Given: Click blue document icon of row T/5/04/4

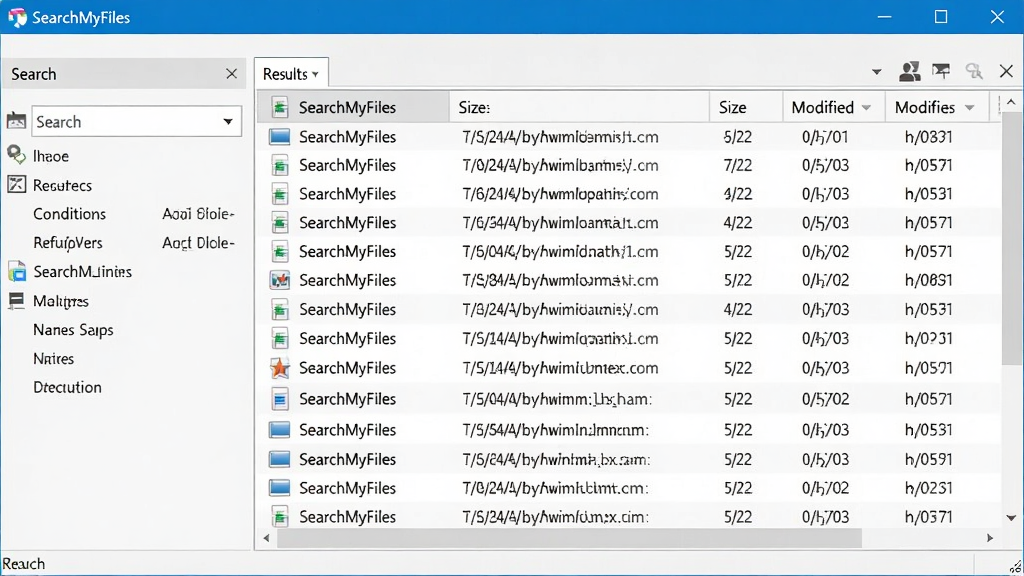Looking at the screenshot, I should (x=280, y=398).
